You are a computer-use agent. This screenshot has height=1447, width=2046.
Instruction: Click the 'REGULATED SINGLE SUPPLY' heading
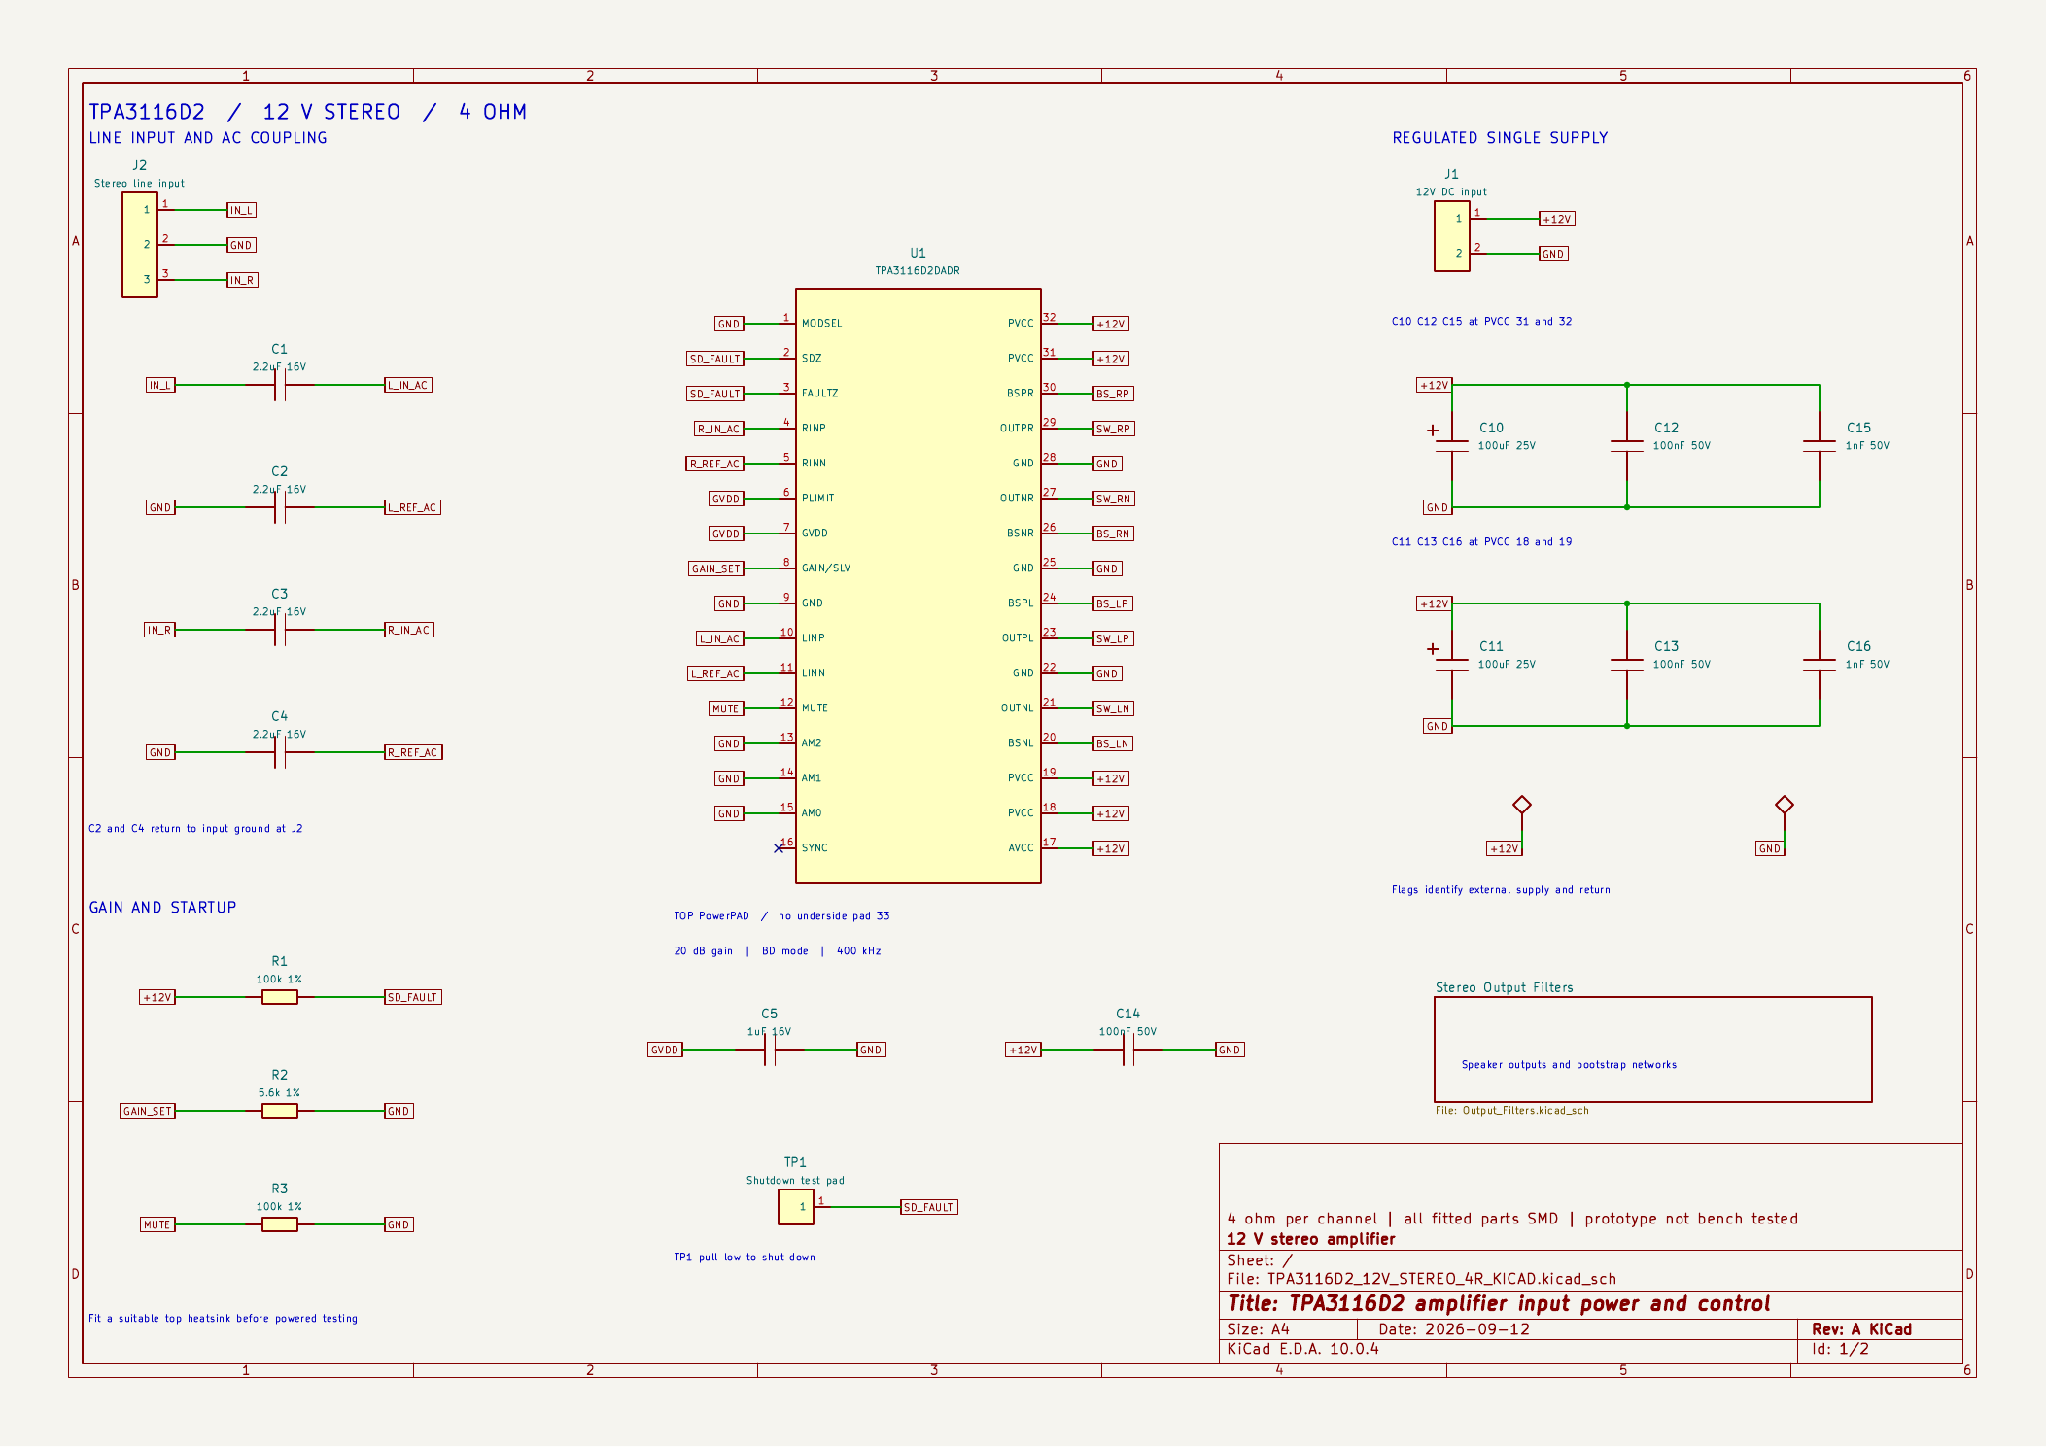click(1500, 138)
